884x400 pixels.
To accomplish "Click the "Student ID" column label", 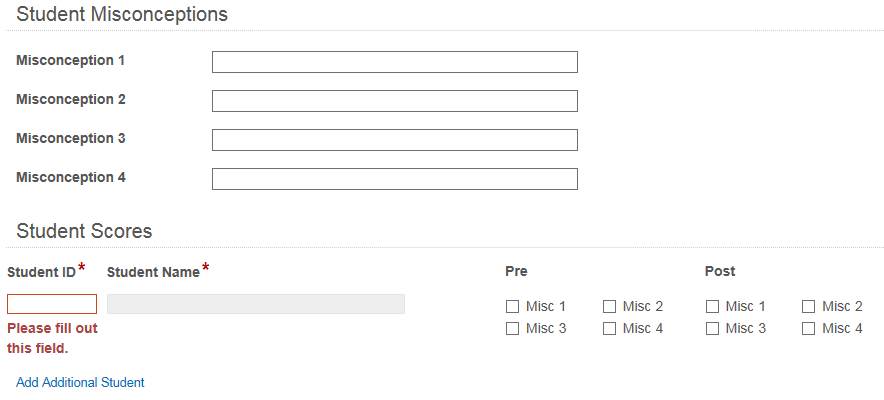I will point(41,272).
